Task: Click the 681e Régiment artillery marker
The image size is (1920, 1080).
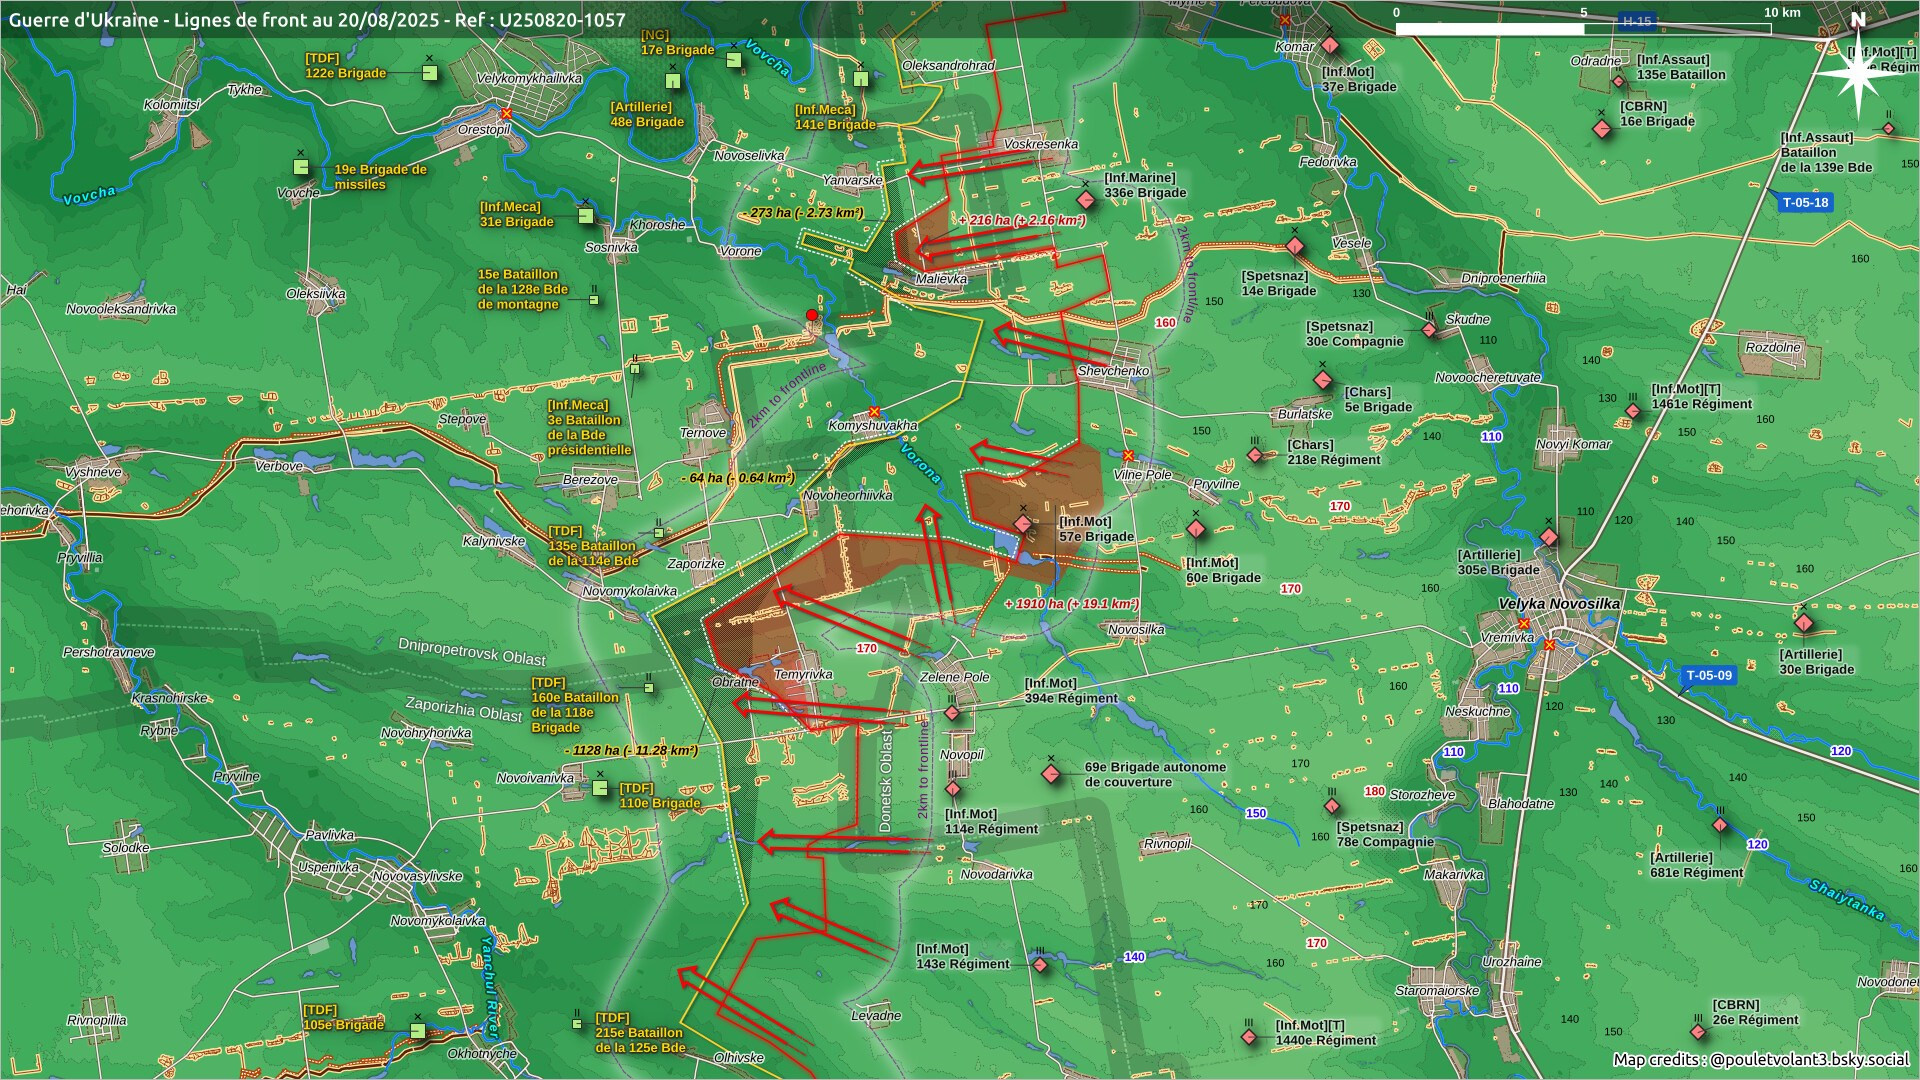Action: point(1720,825)
